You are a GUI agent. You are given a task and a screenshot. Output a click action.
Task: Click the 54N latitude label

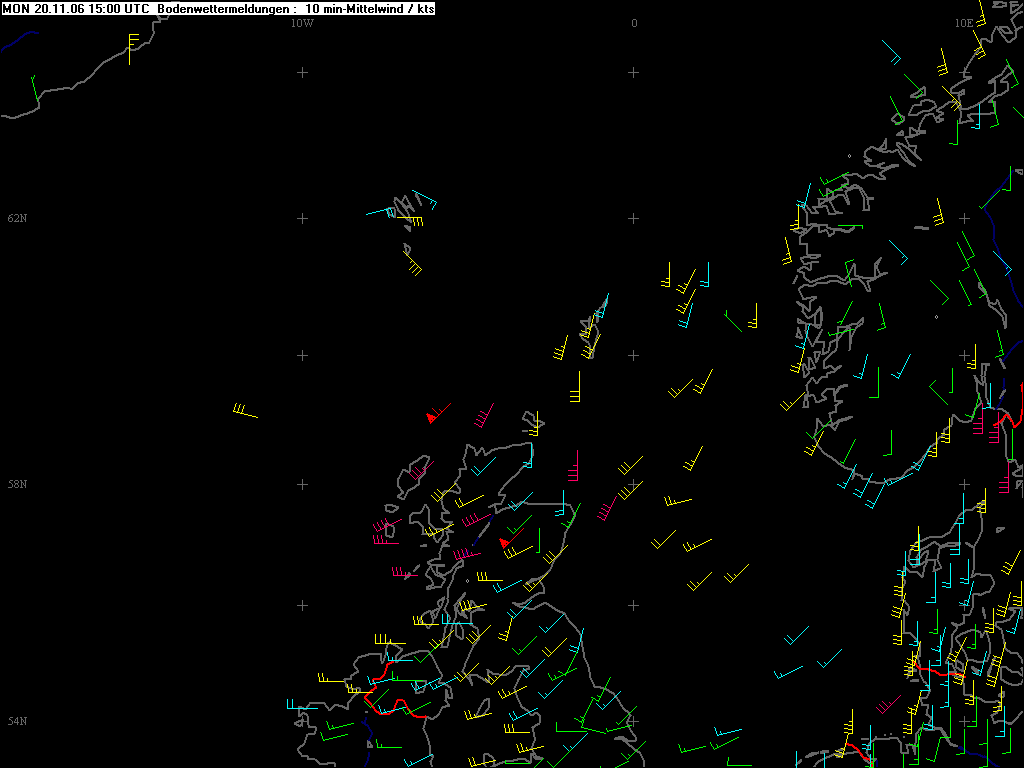[x=17, y=721]
